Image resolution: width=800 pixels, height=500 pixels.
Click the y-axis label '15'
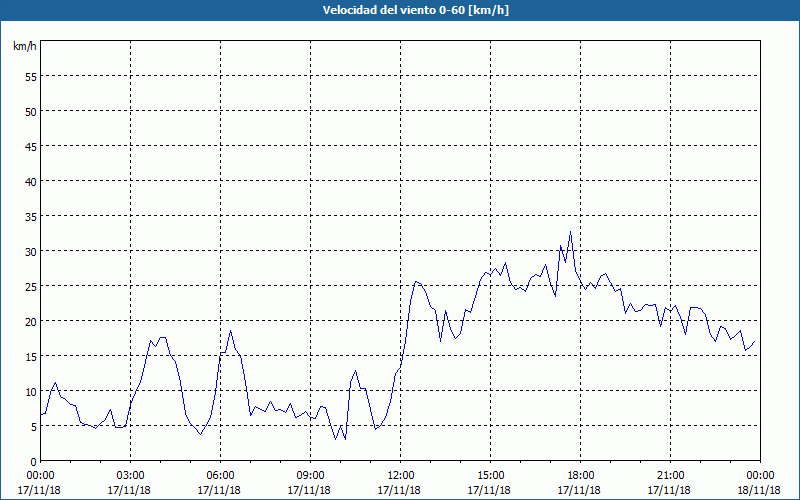coord(31,357)
